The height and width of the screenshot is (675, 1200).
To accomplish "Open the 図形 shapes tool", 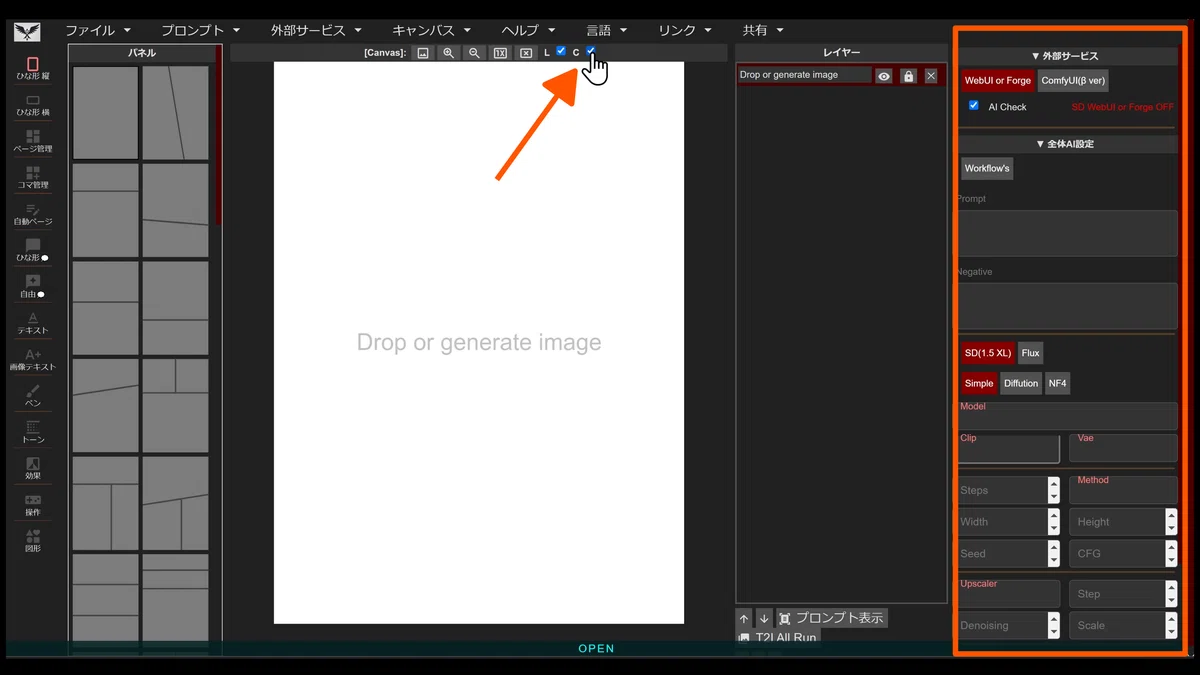I will point(33,540).
